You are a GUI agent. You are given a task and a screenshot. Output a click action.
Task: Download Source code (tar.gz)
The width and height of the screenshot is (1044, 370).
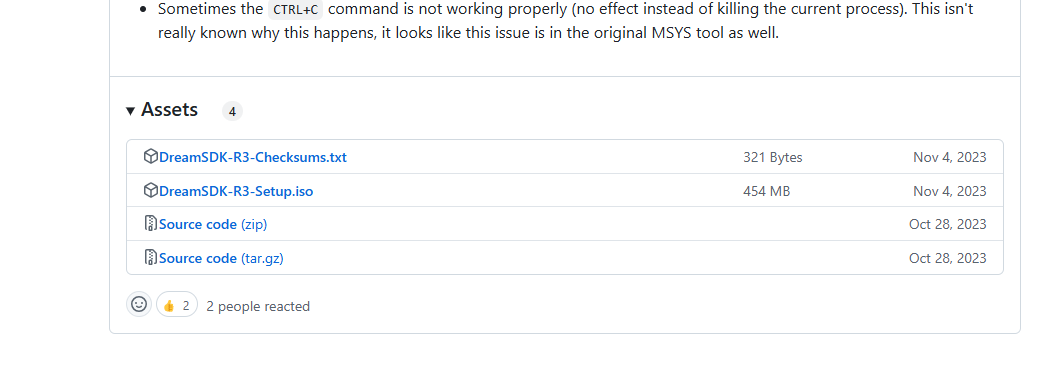221,258
